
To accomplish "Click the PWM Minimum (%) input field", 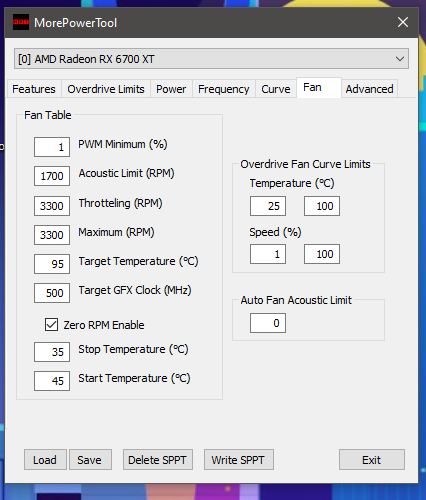I will click(x=52, y=147).
